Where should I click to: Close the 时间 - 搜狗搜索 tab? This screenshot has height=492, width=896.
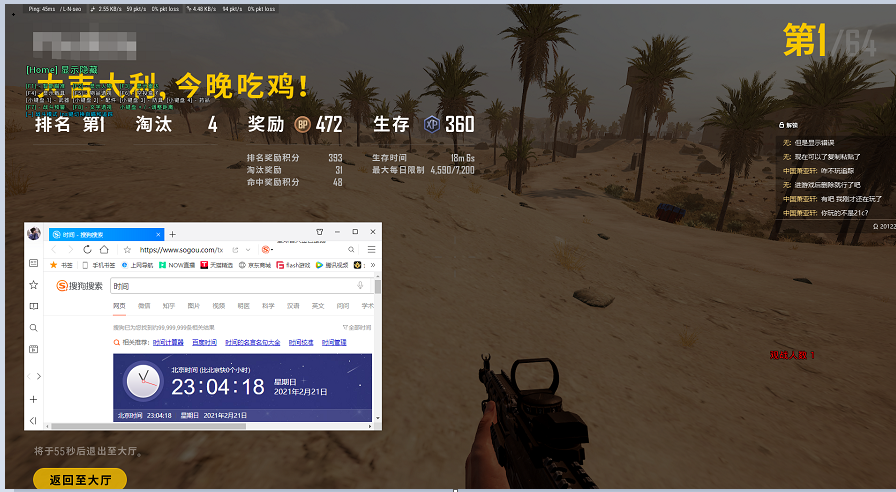coord(158,234)
